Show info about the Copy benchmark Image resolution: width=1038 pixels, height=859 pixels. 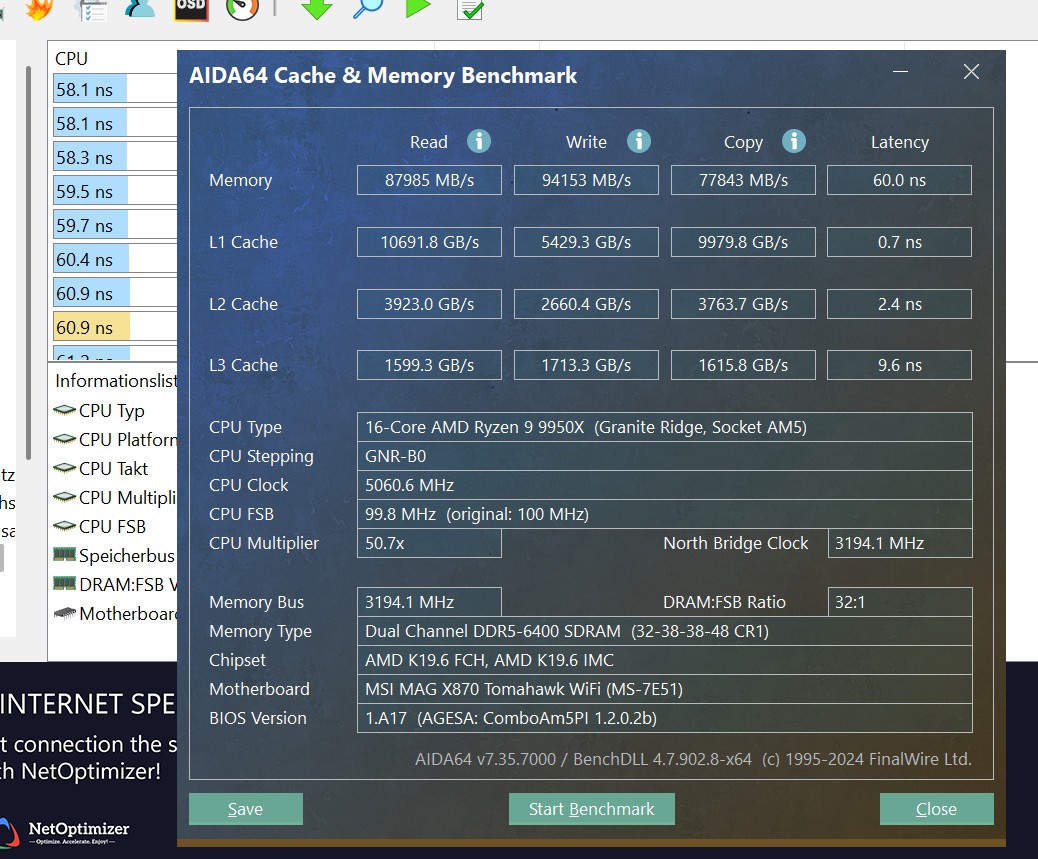pyautogui.click(x=794, y=141)
